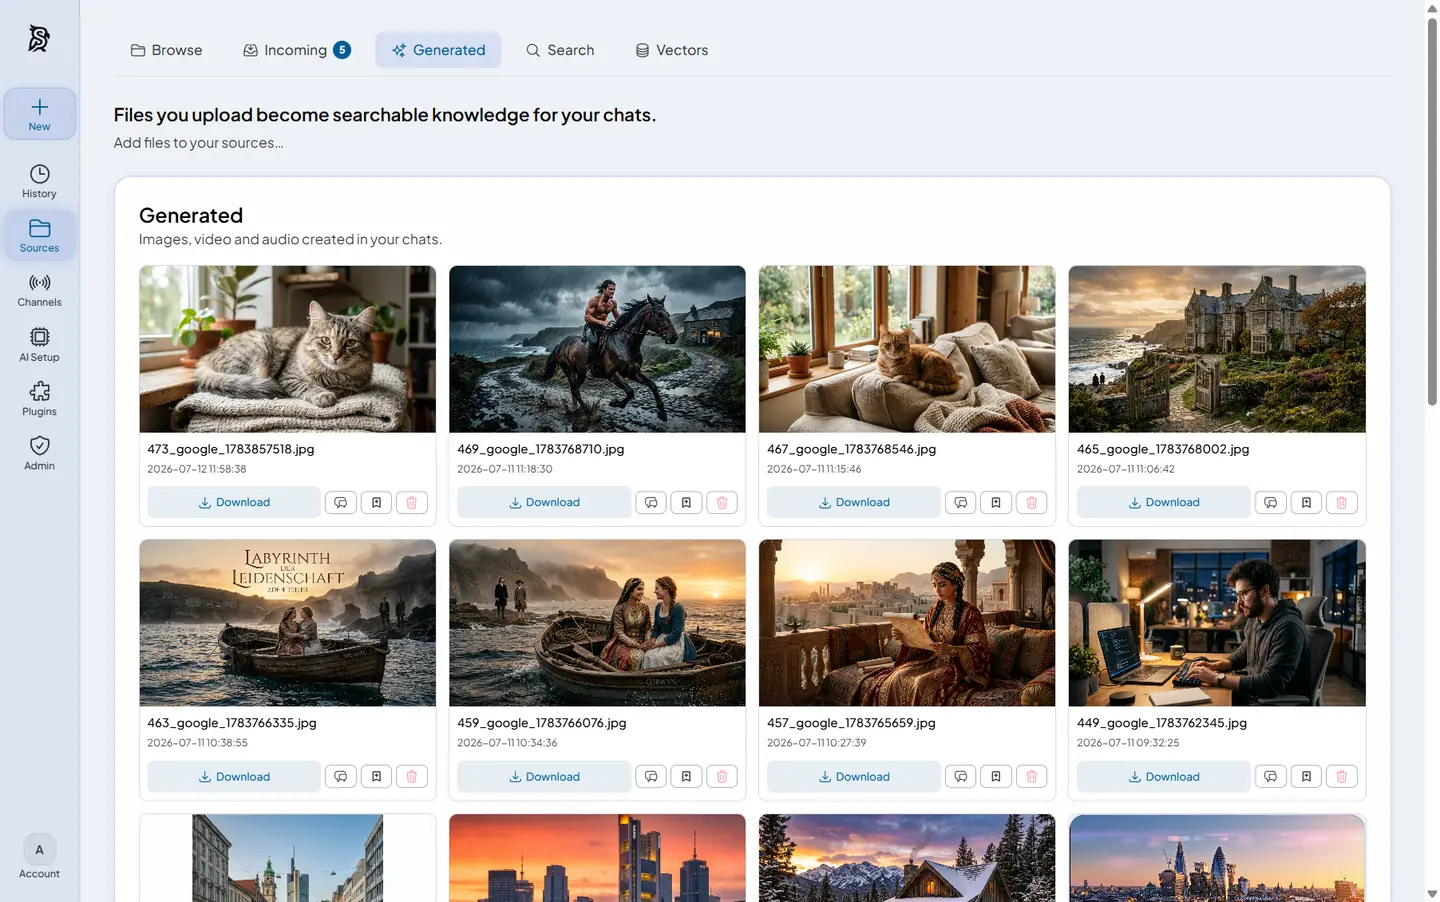Open chat icon for 467_google_1783768546.jpg
The height and width of the screenshot is (902, 1440).
960,502
